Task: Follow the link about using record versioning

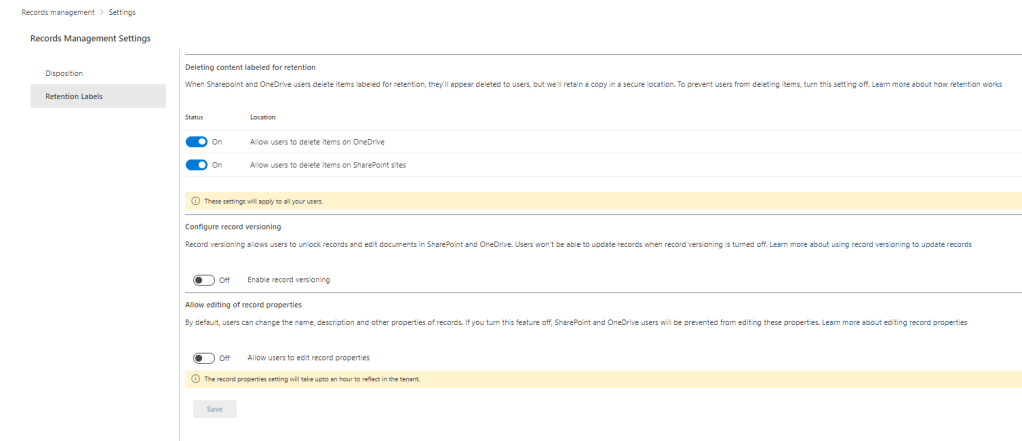Action: point(870,243)
